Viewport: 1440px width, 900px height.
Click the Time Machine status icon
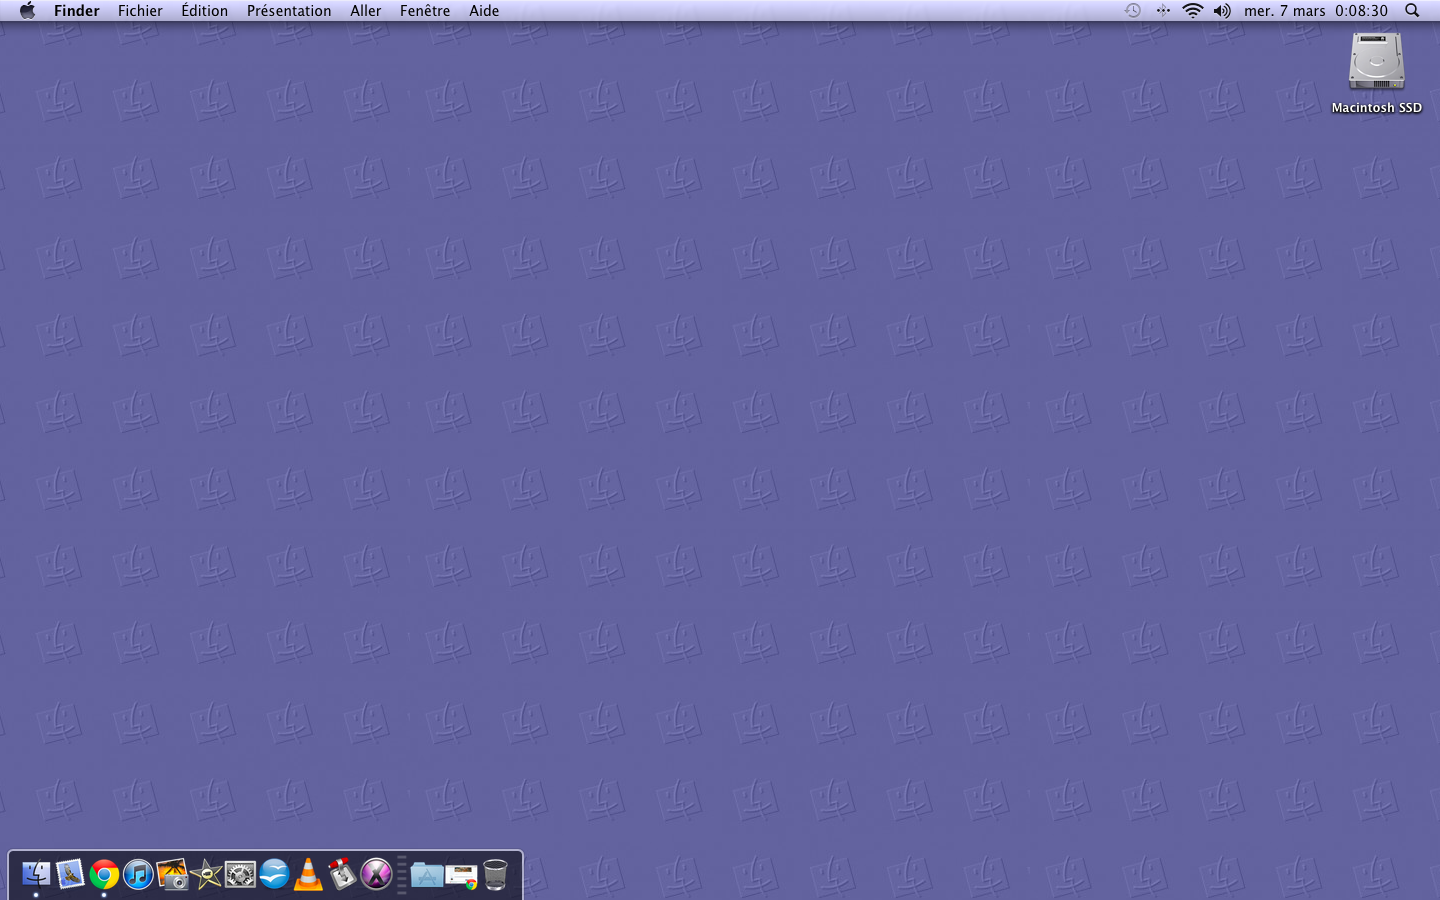click(1133, 11)
